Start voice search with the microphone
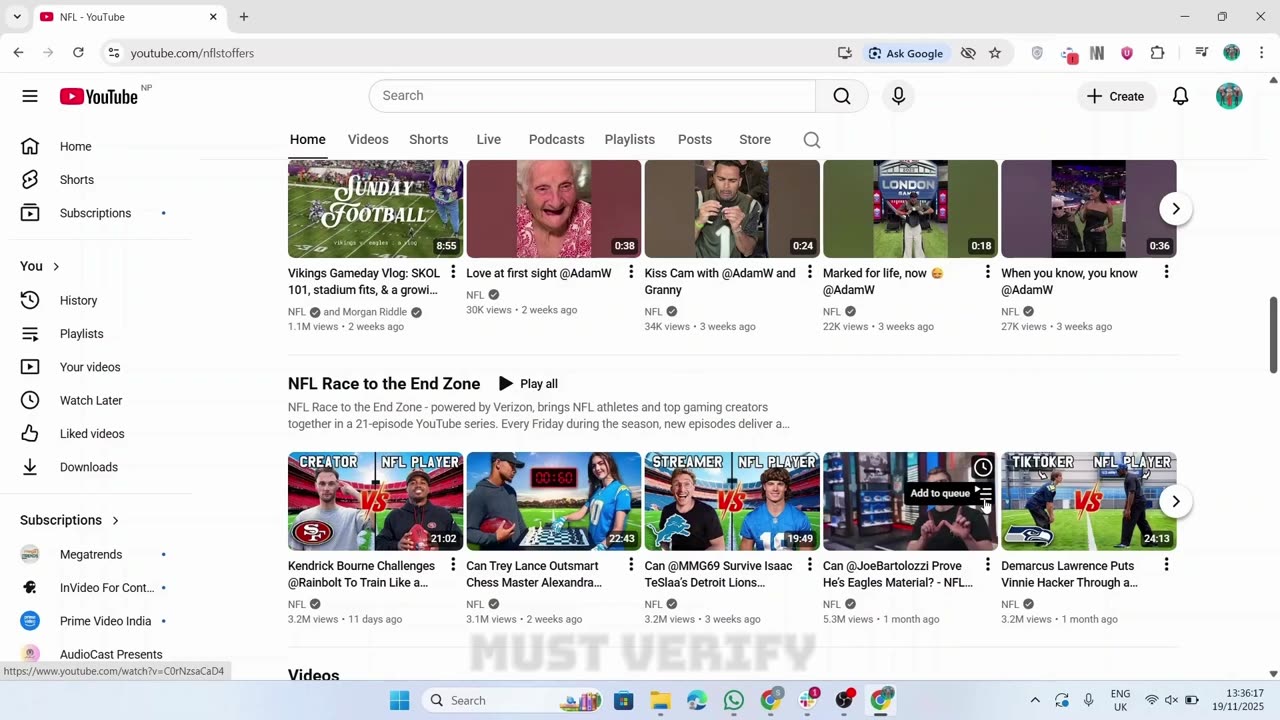 coord(898,96)
